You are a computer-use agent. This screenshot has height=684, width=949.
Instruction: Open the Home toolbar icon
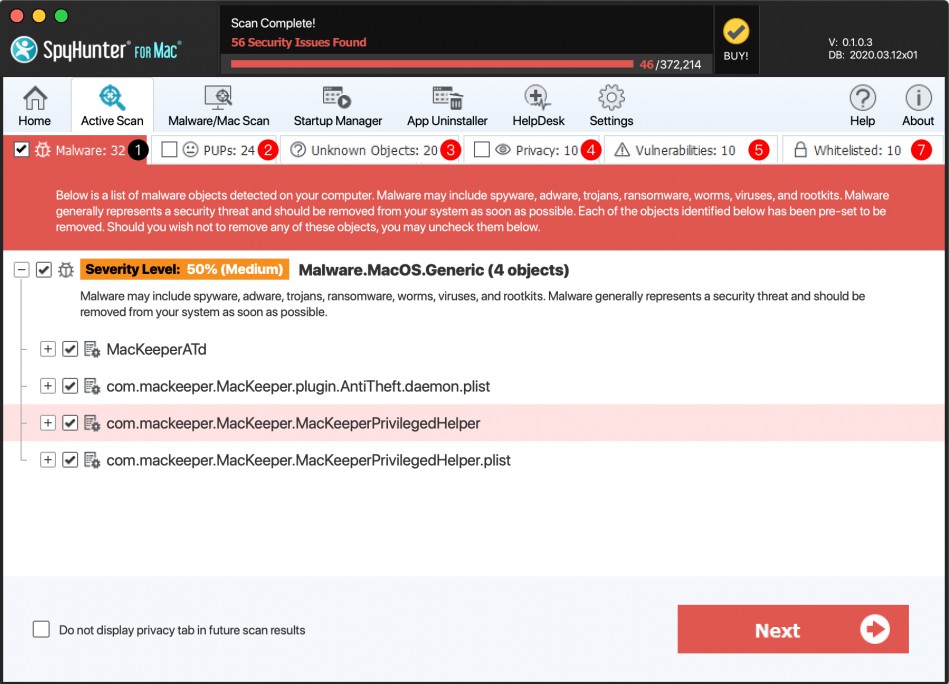click(35, 106)
